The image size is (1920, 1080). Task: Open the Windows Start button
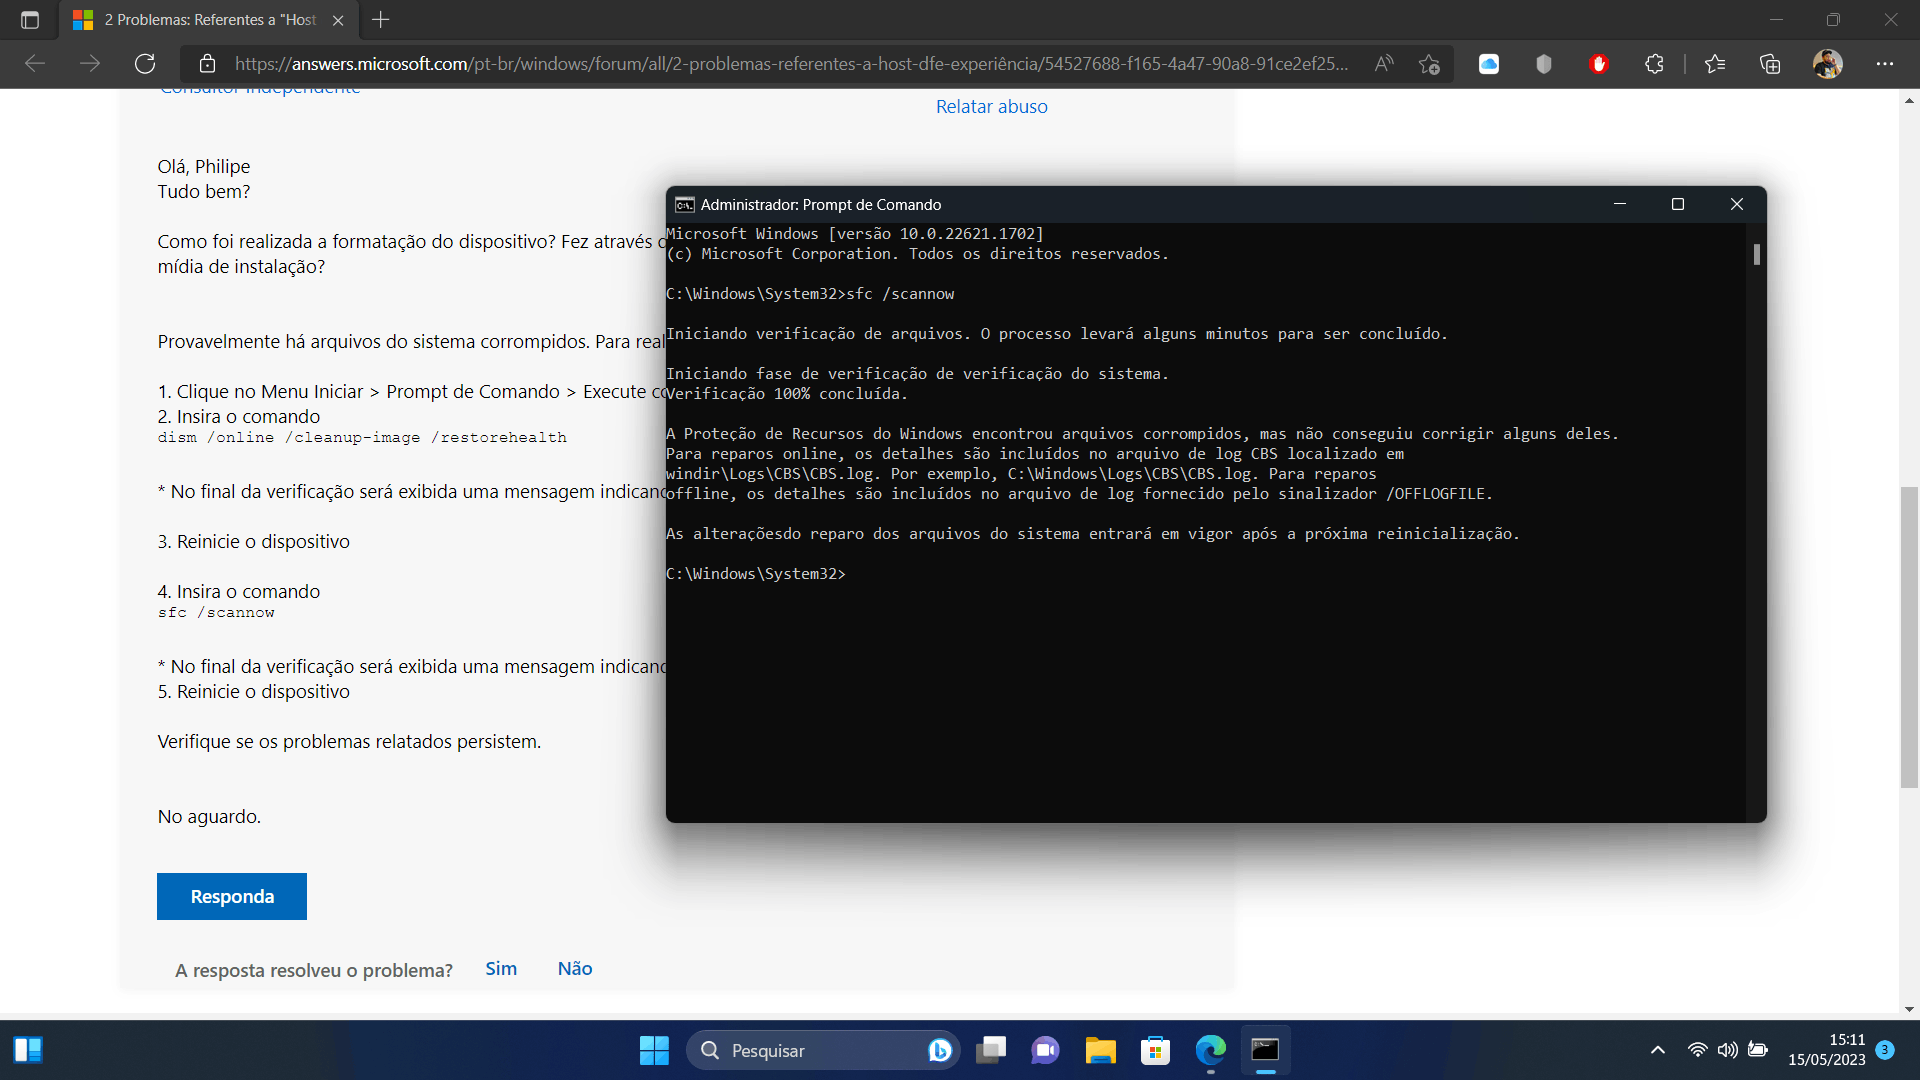pos(654,1050)
